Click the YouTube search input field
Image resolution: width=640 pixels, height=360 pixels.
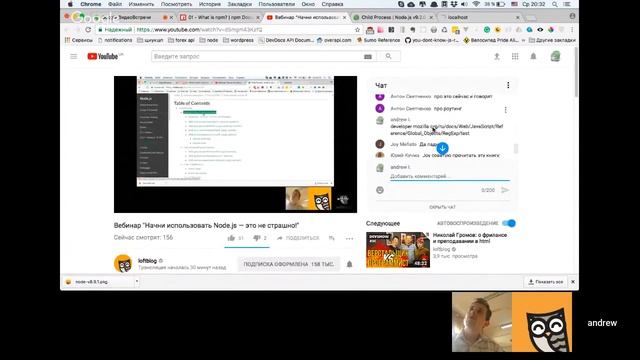pyautogui.click(x=257, y=56)
